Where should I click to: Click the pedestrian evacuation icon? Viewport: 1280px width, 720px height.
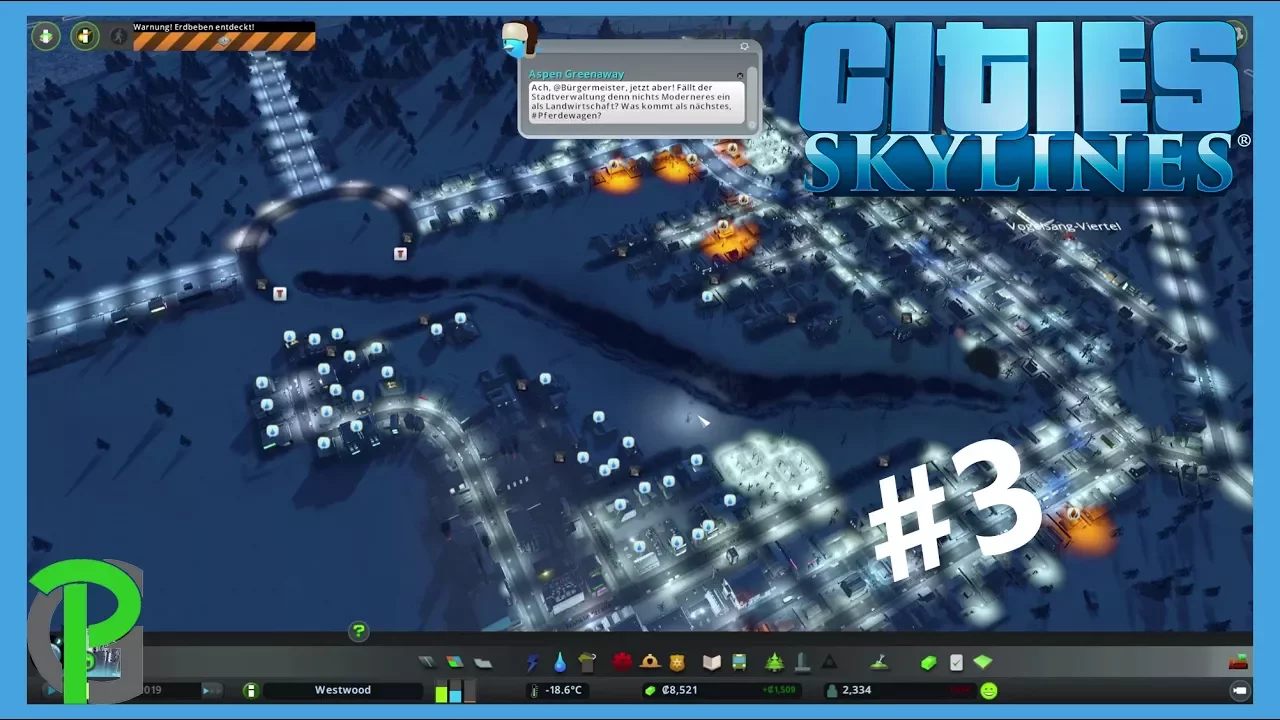[119, 37]
